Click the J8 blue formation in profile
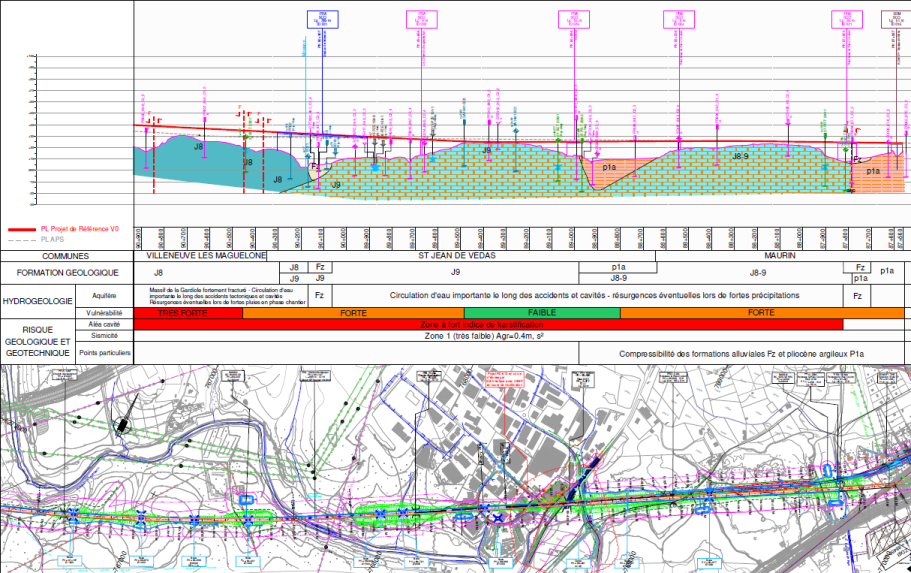 coord(198,152)
